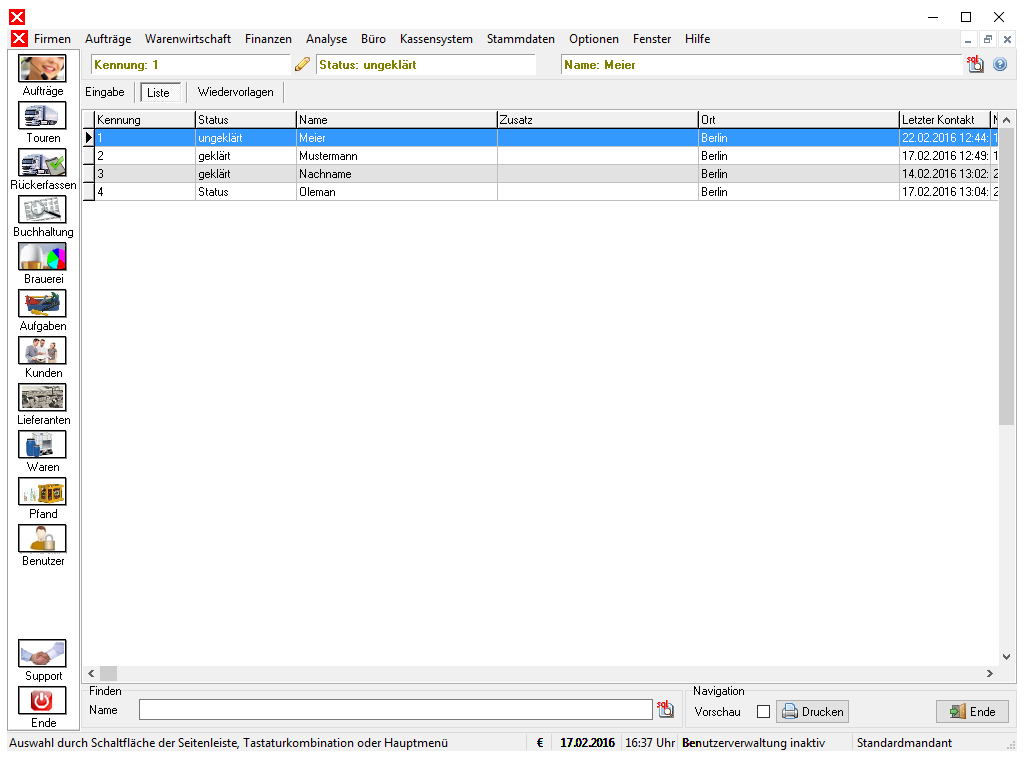Sort by the Status column header
Viewport: 1024px width, 758px height.
(x=246, y=119)
